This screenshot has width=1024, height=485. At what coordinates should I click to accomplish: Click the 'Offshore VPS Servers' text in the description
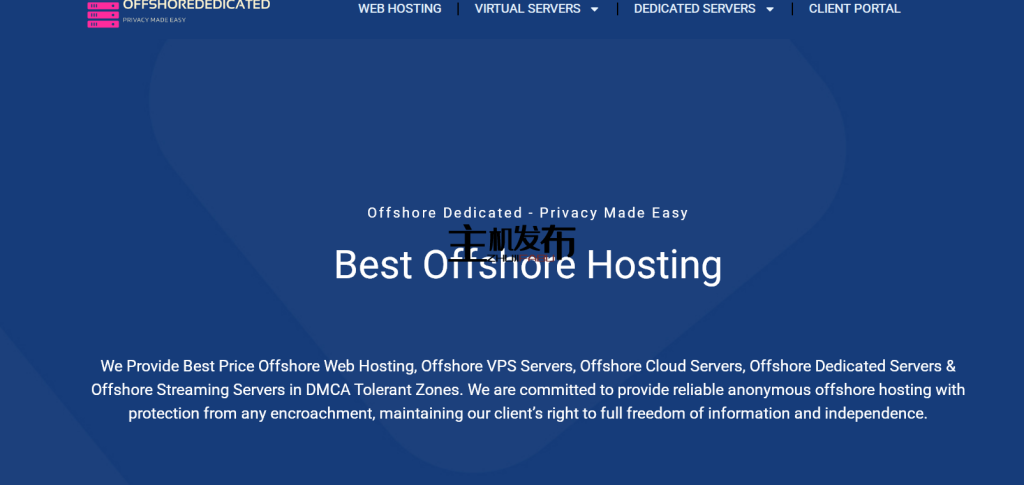[x=497, y=366]
